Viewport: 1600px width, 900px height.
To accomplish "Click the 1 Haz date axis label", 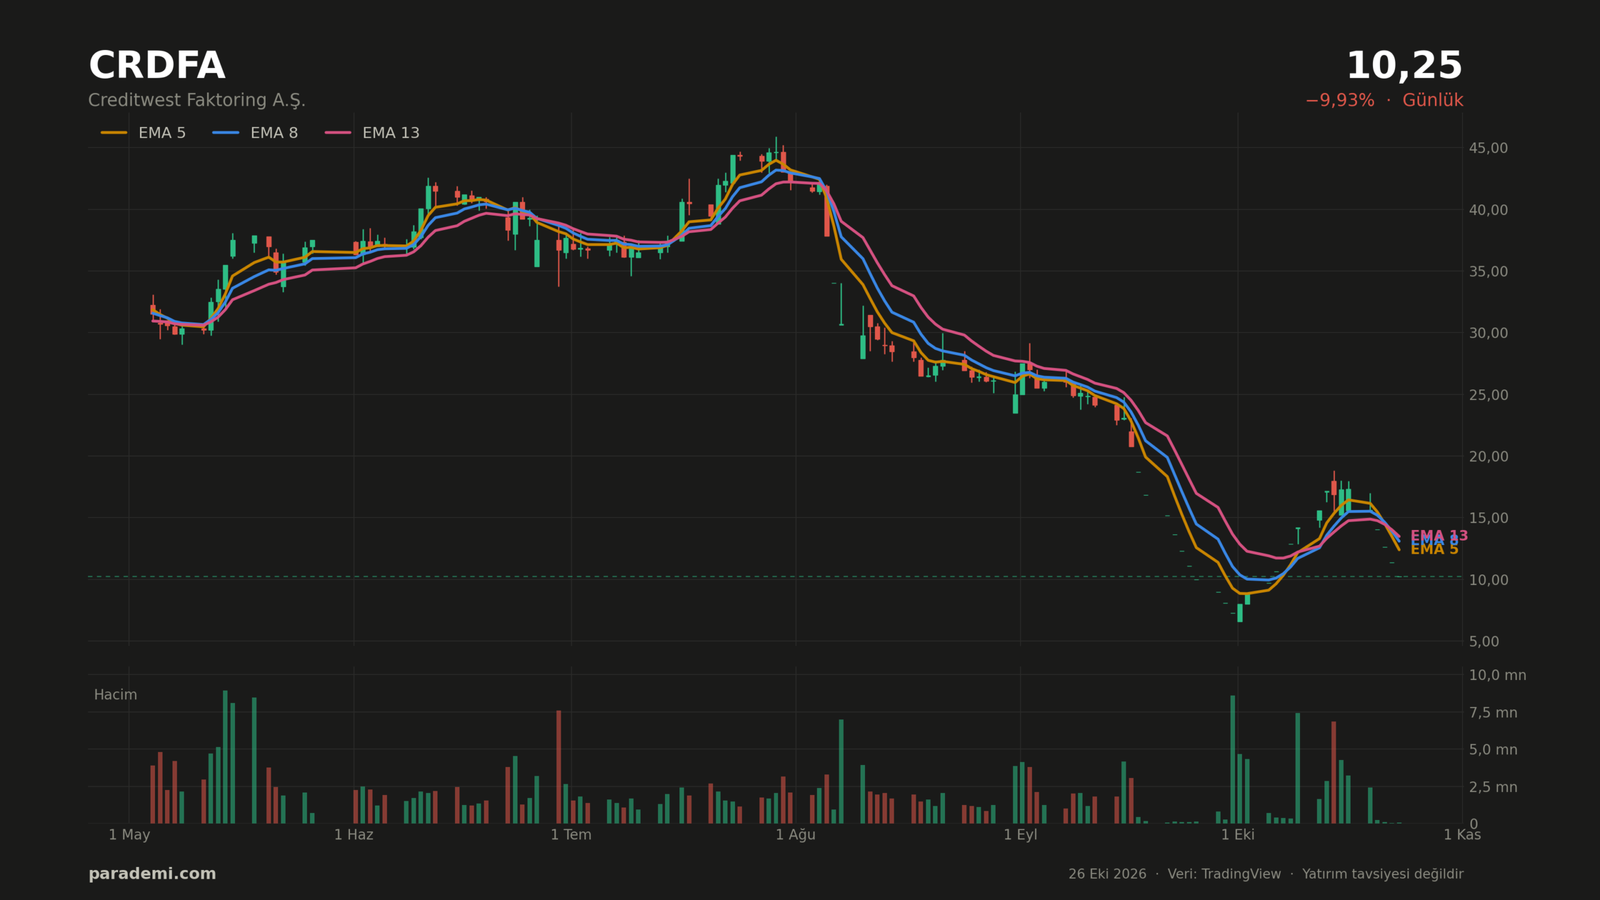I will [x=354, y=835].
